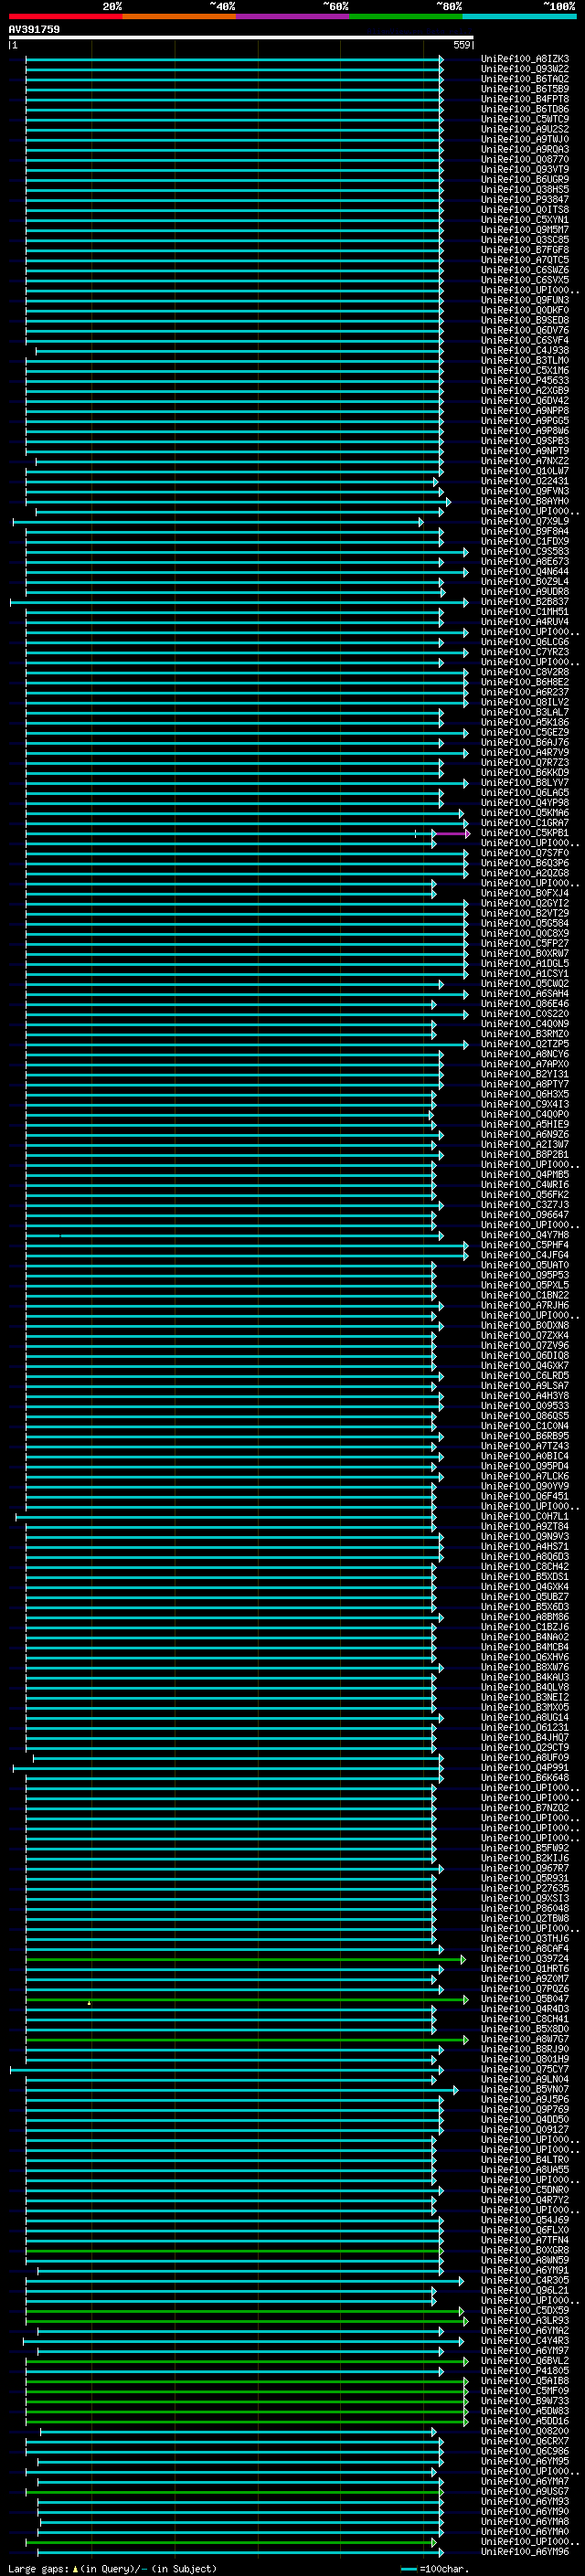Select hit label UniRef100_A8NCY6
585x2576 pixels.
point(524,1054)
